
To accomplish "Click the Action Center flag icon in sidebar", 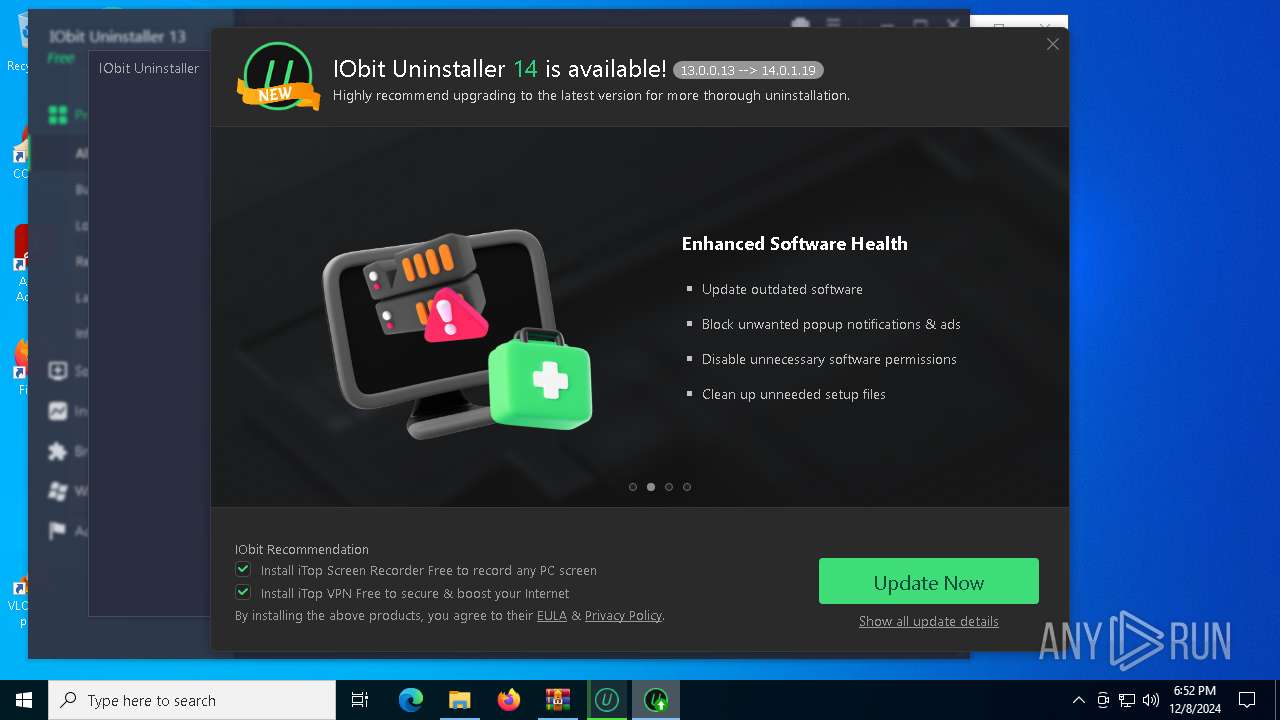I will point(58,531).
